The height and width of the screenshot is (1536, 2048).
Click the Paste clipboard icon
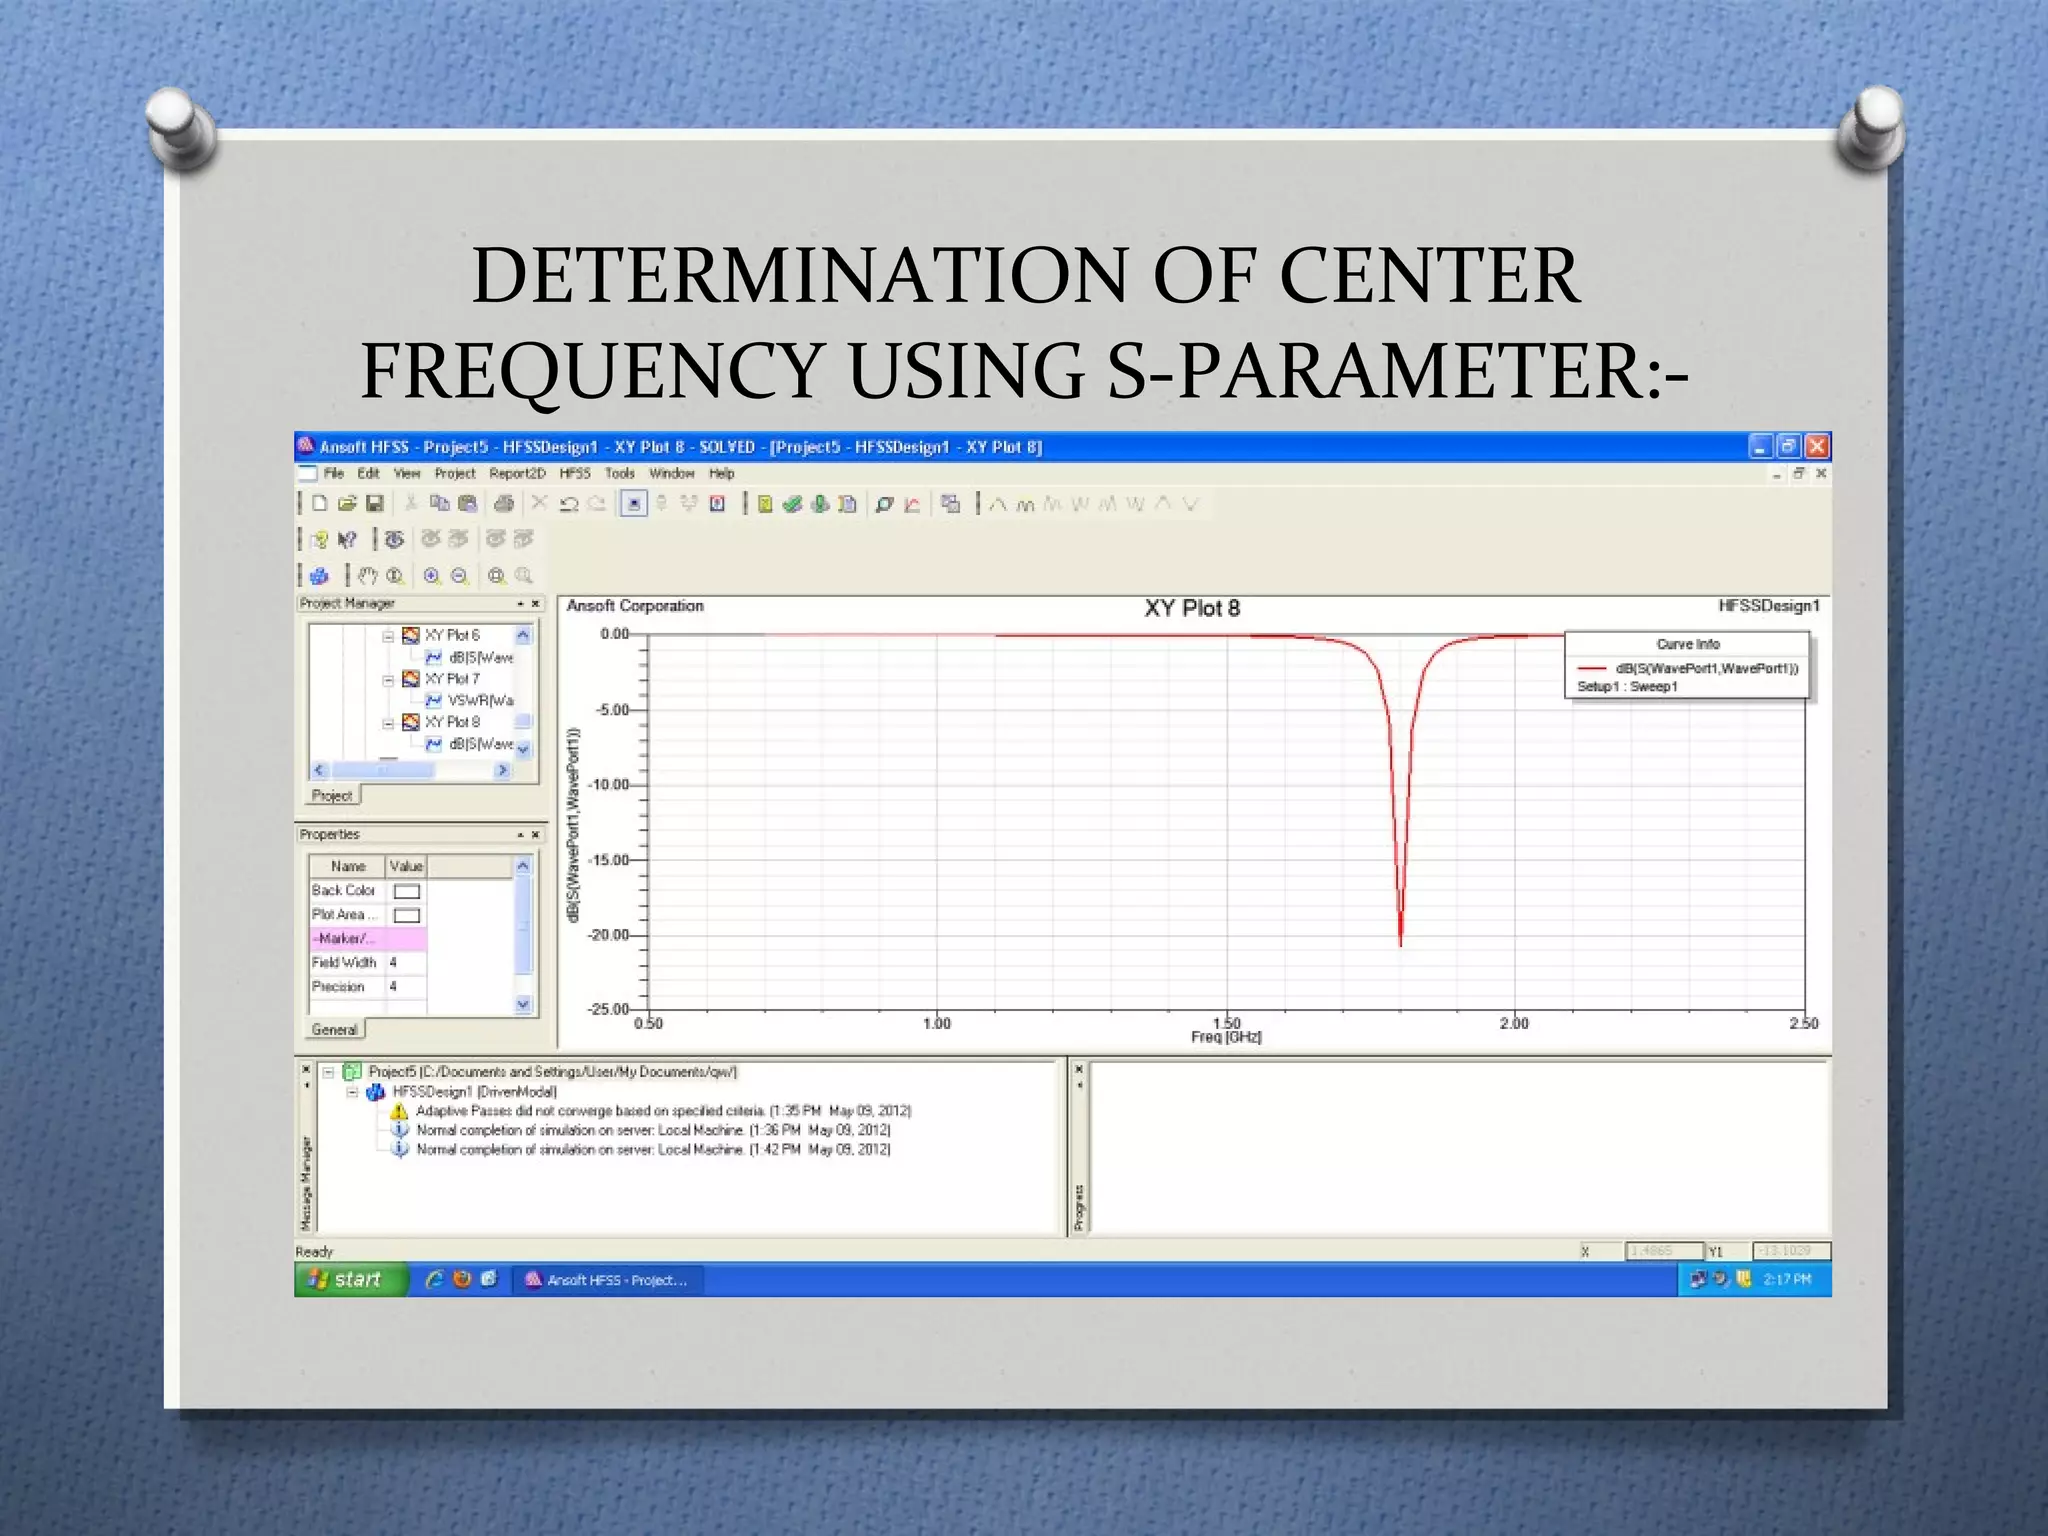point(467,504)
